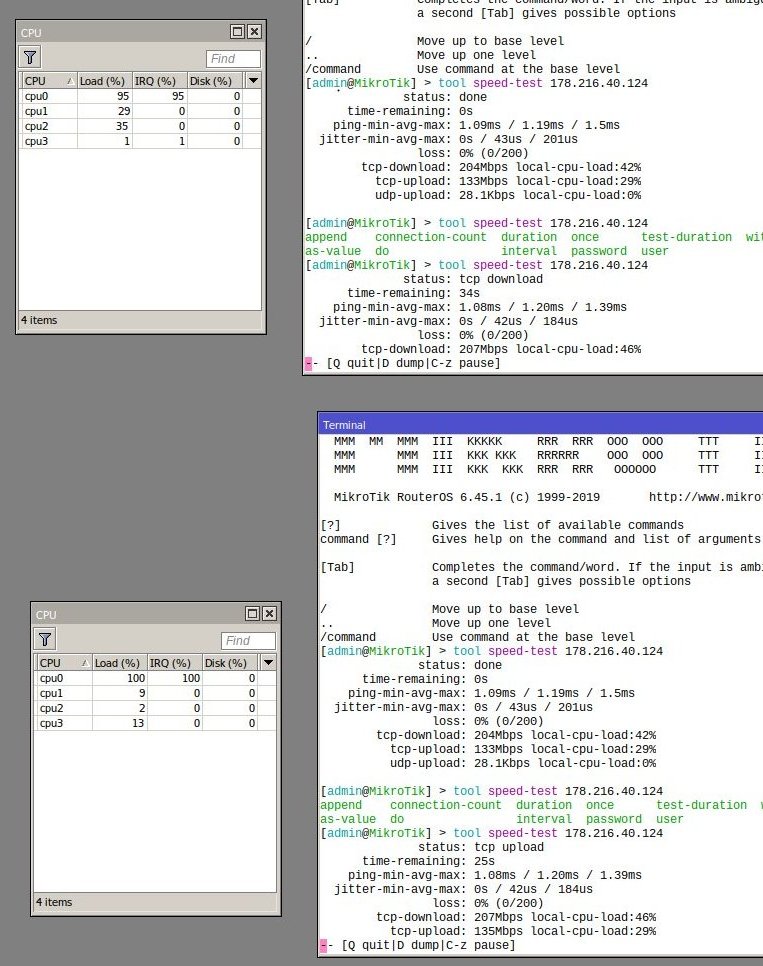This screenshot has height=966, width=763.
Task: Select the cpu2 row in the upper CPU window
Action: click(141, 126)
